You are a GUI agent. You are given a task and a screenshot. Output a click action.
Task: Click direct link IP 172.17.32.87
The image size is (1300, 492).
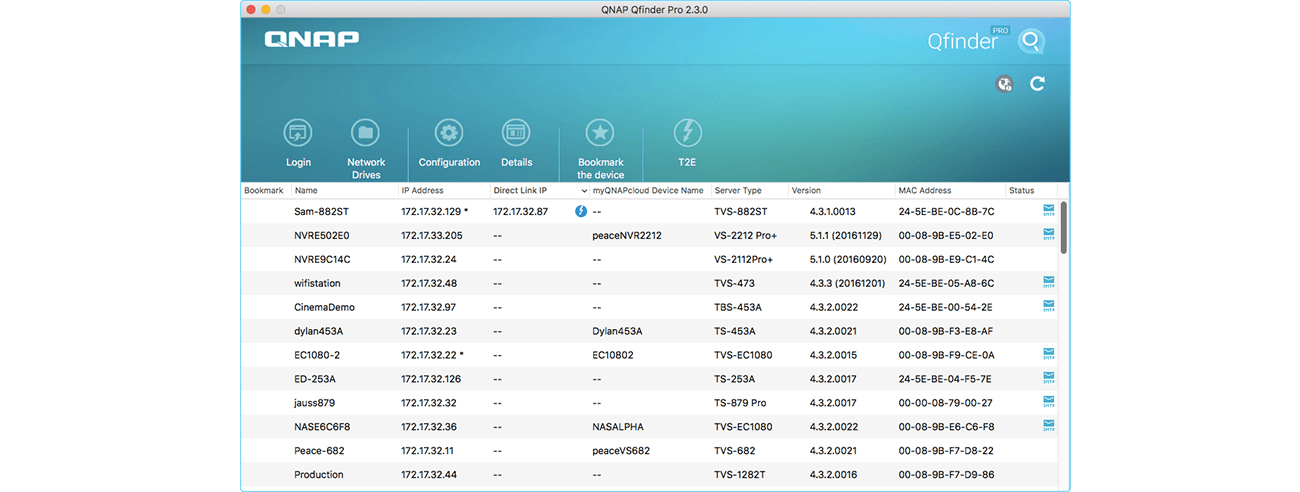[x=520, y=211]
